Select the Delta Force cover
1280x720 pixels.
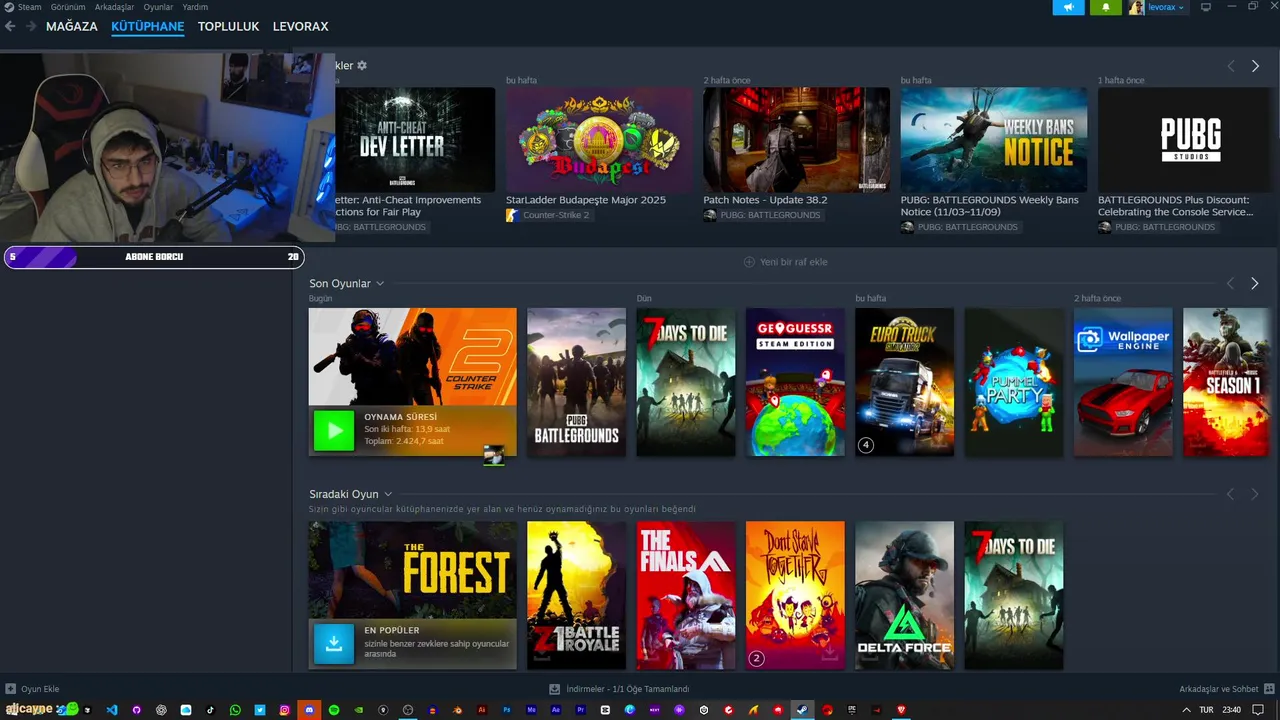click(904, 595)
